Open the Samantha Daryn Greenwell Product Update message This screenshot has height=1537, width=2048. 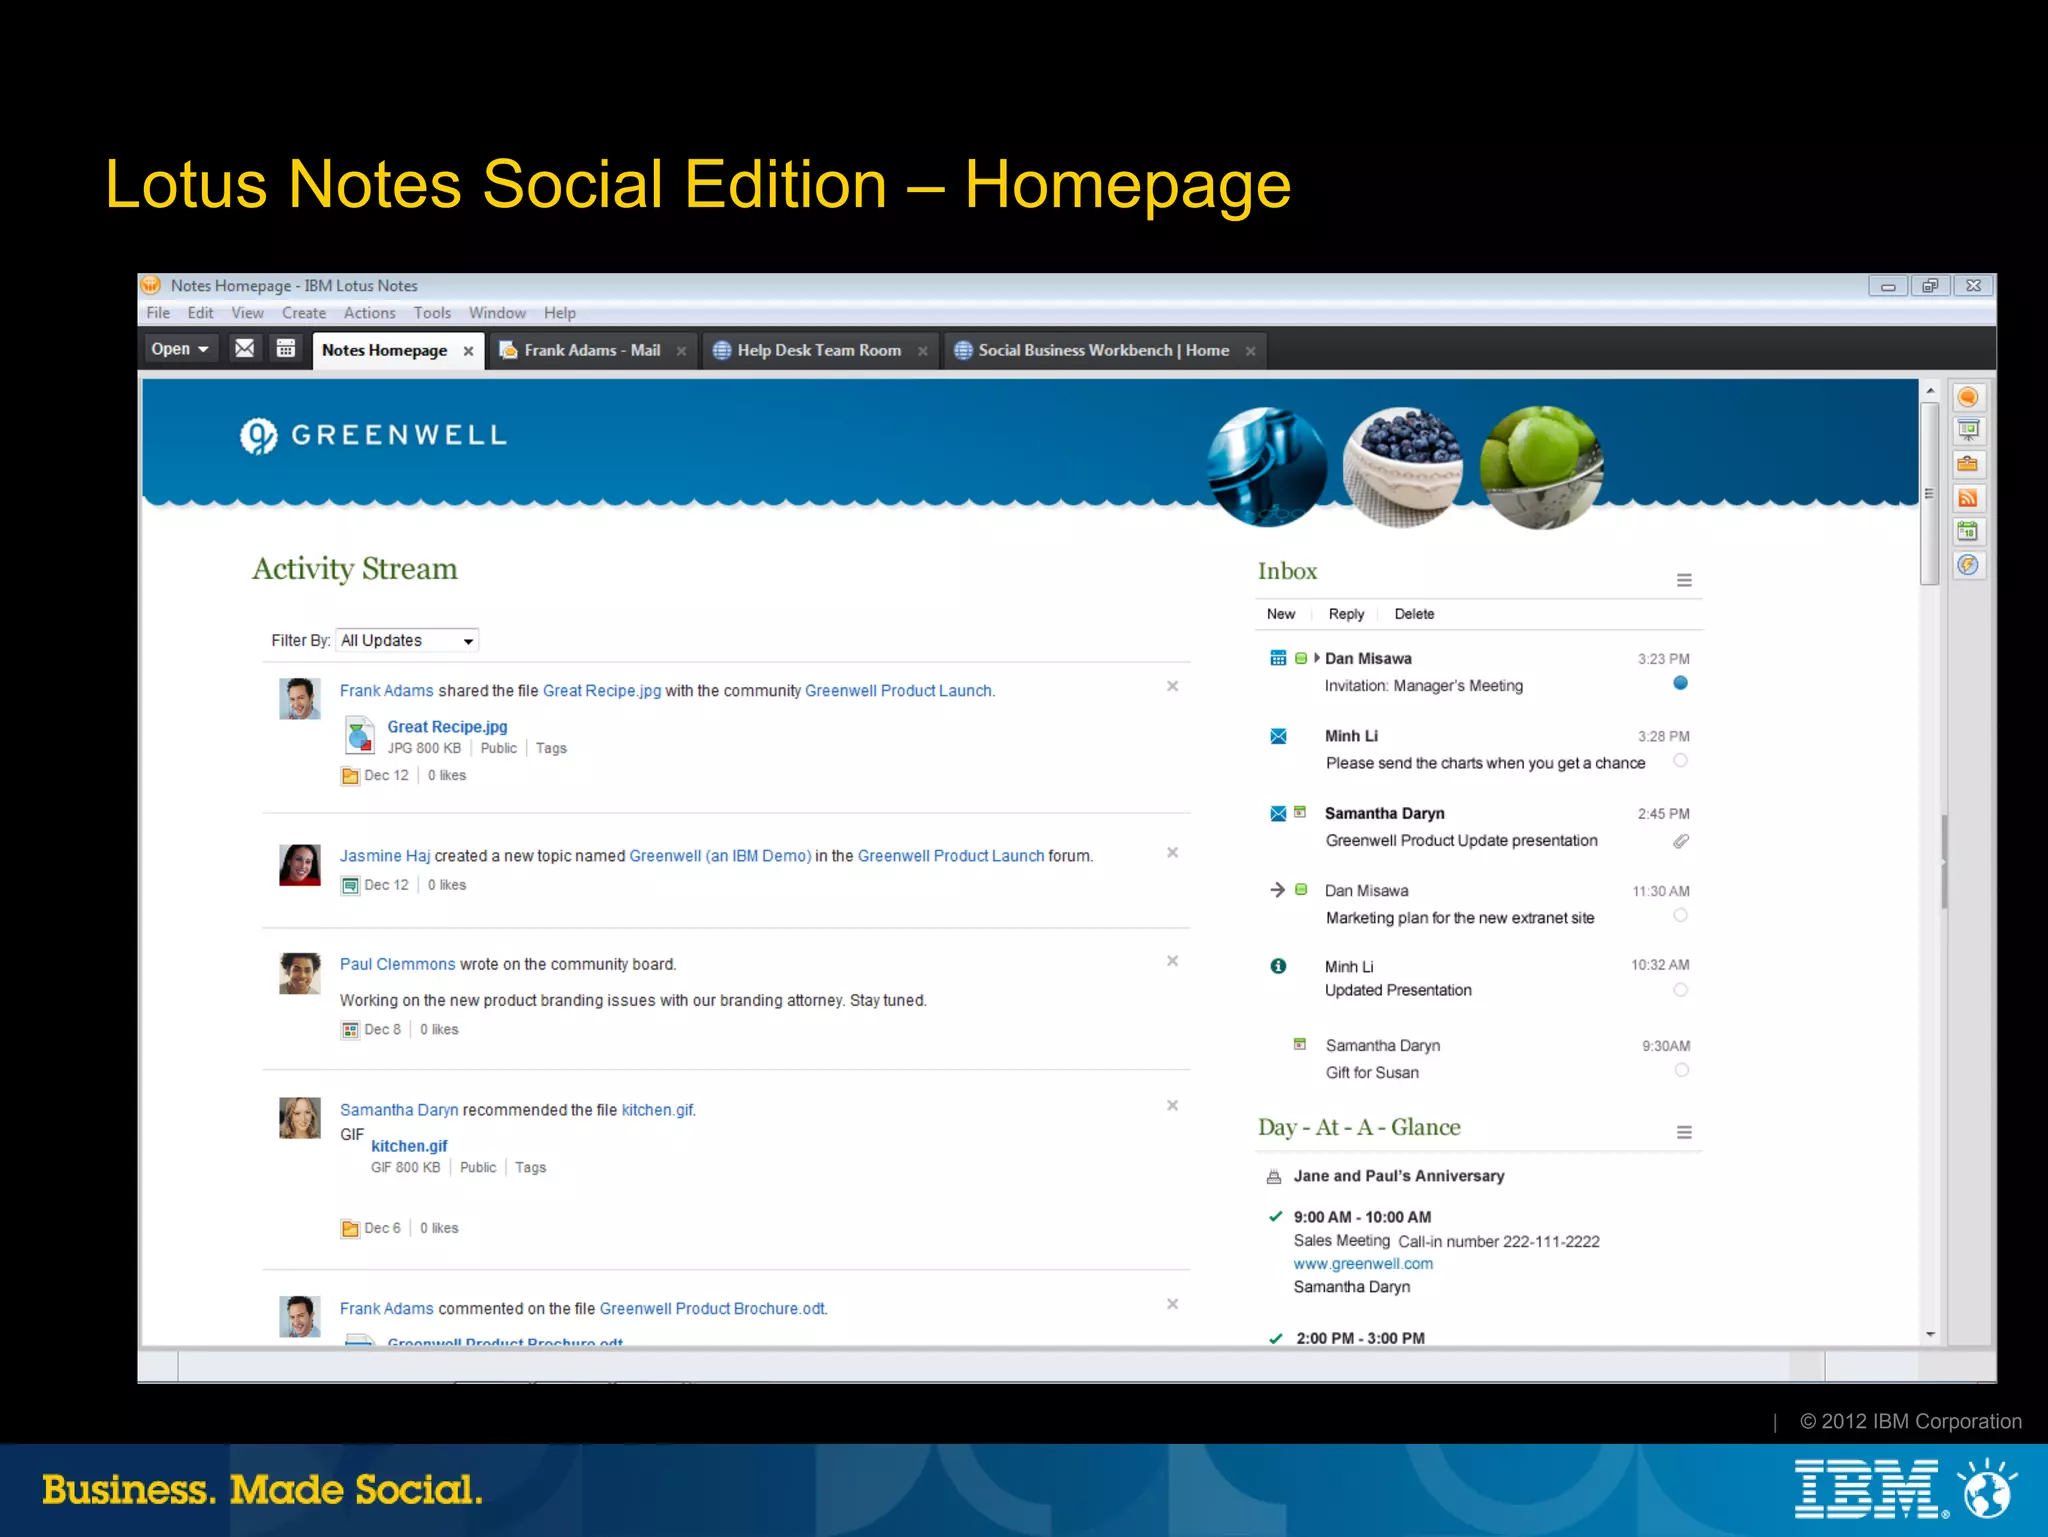click(x=1479, y=827)
